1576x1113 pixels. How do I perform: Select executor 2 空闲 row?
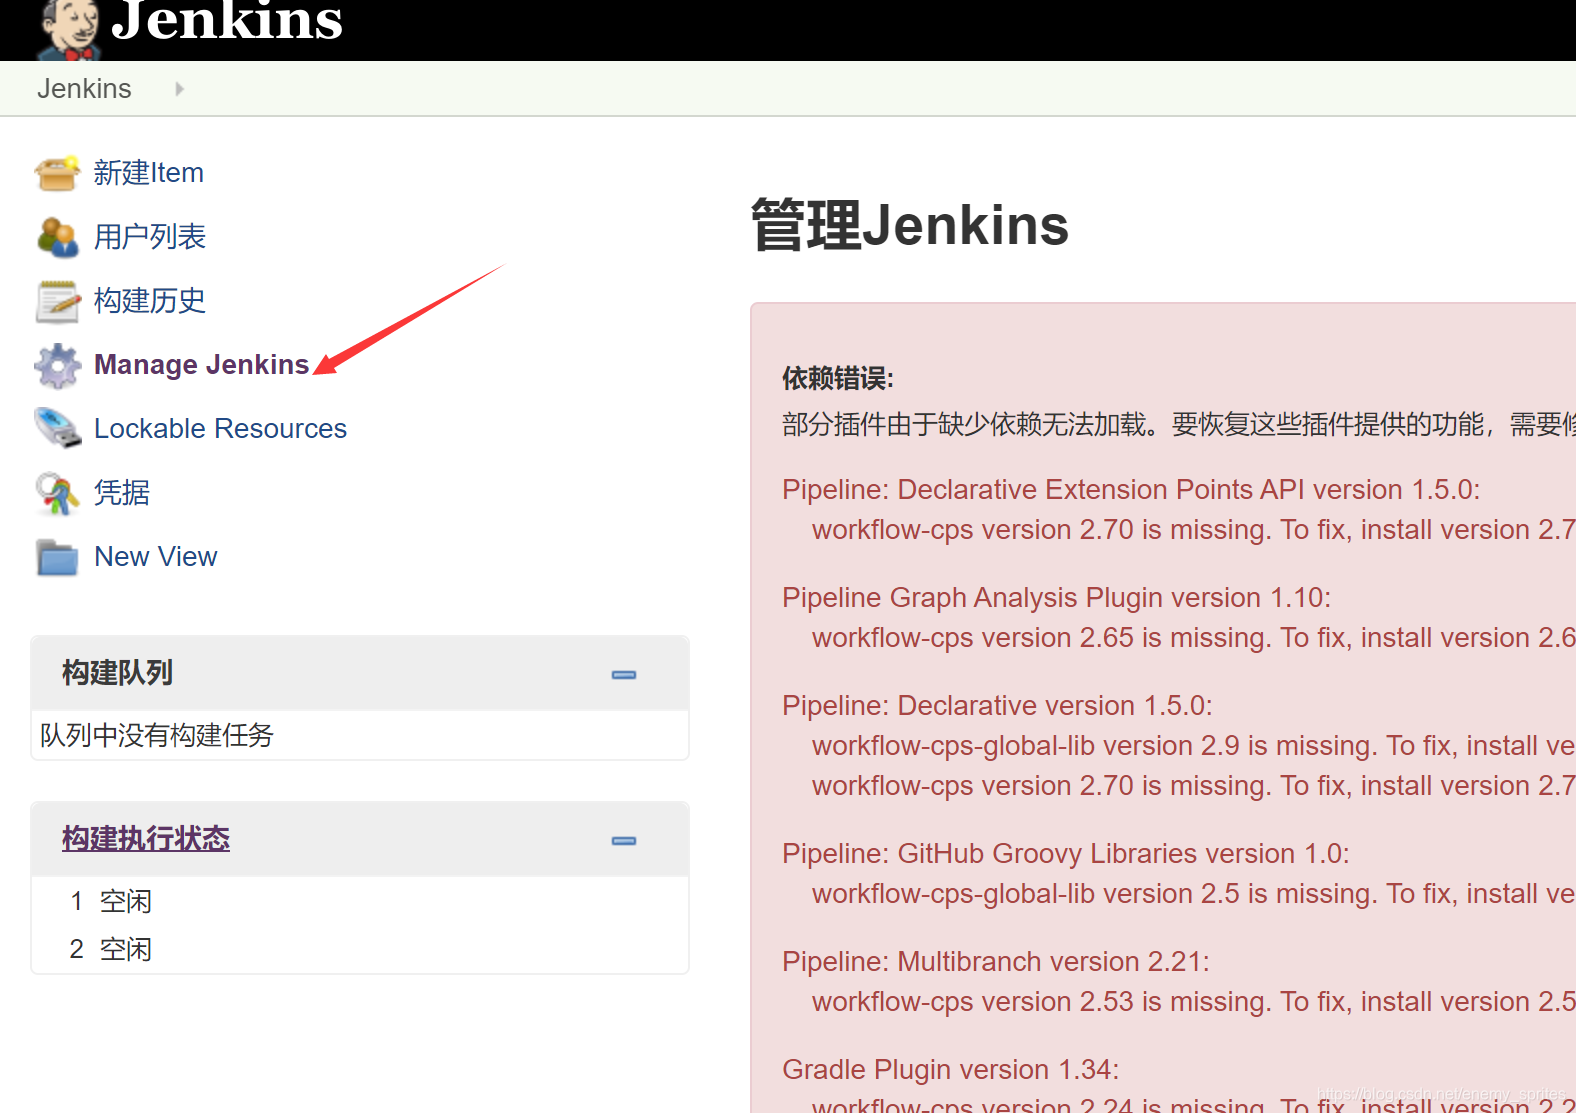coord(360,949)
